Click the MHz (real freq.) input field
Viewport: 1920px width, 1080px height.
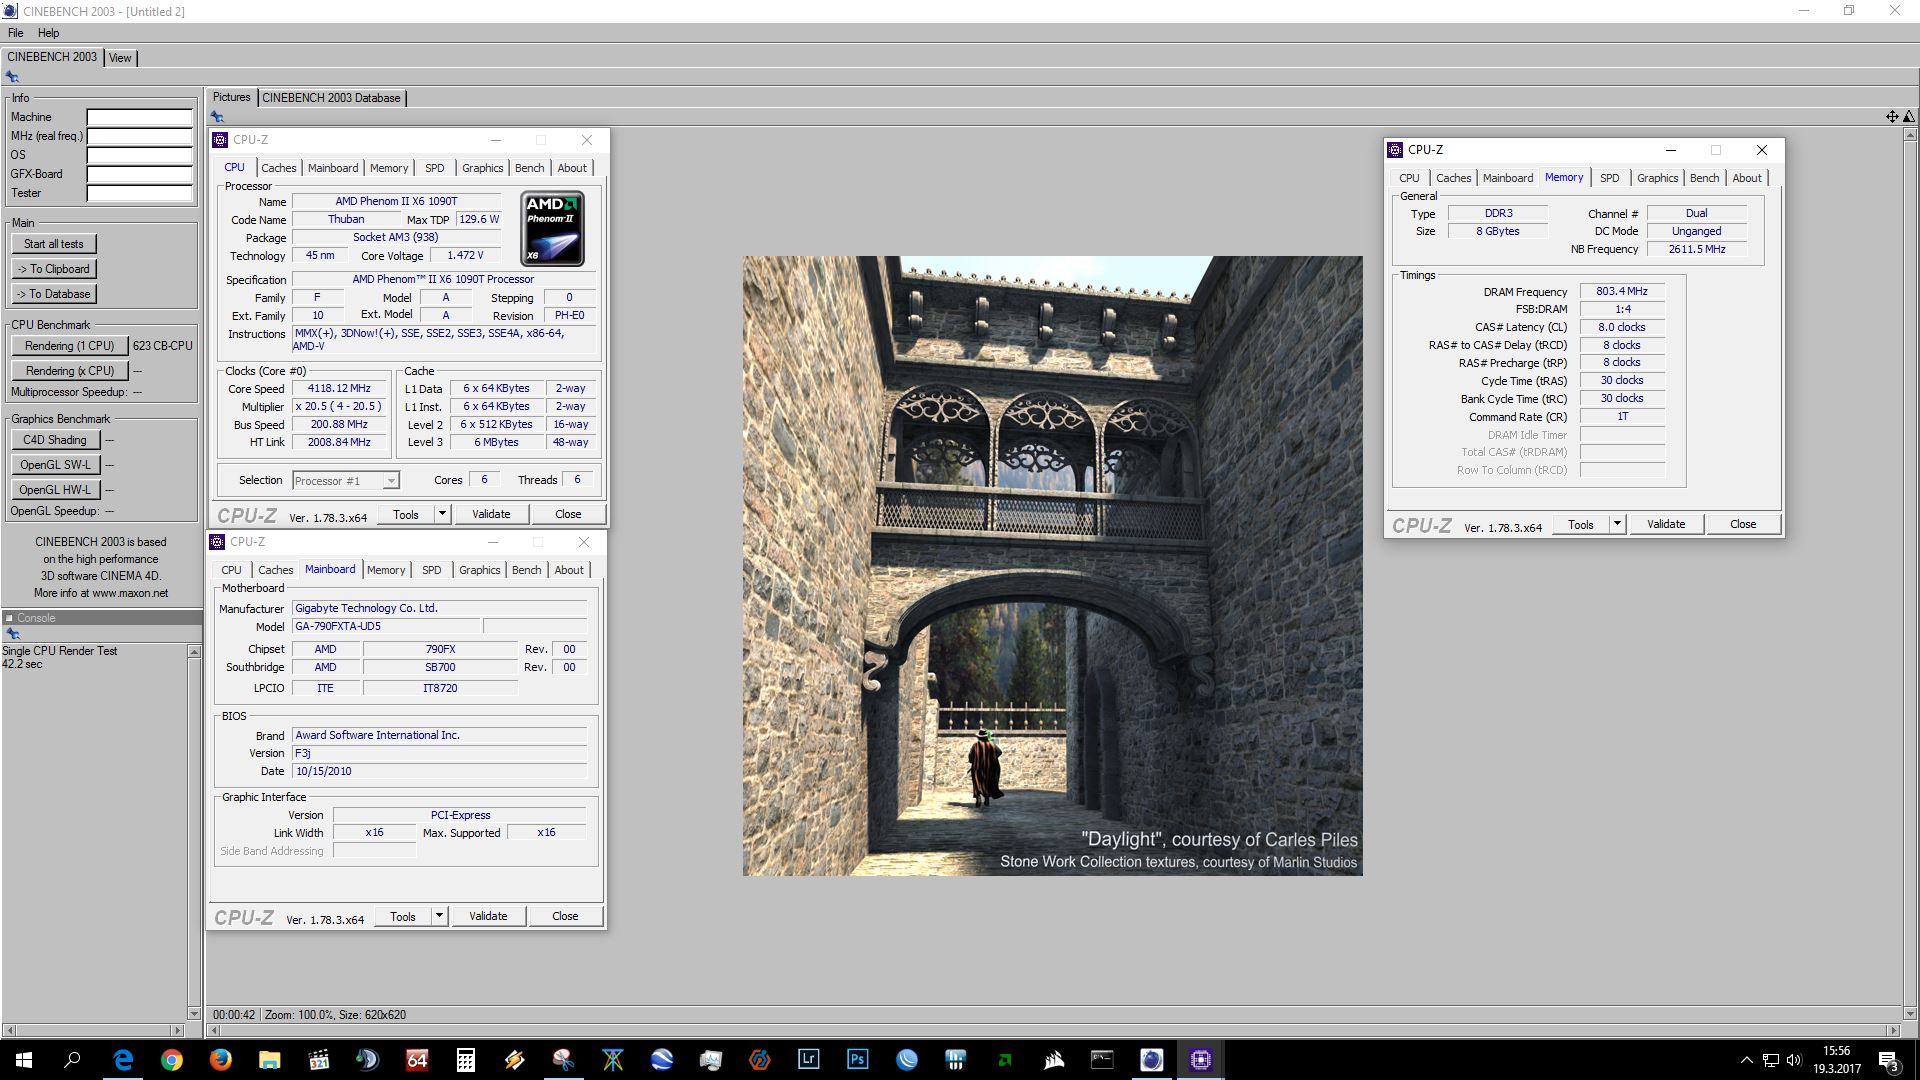tap(140, 136)
